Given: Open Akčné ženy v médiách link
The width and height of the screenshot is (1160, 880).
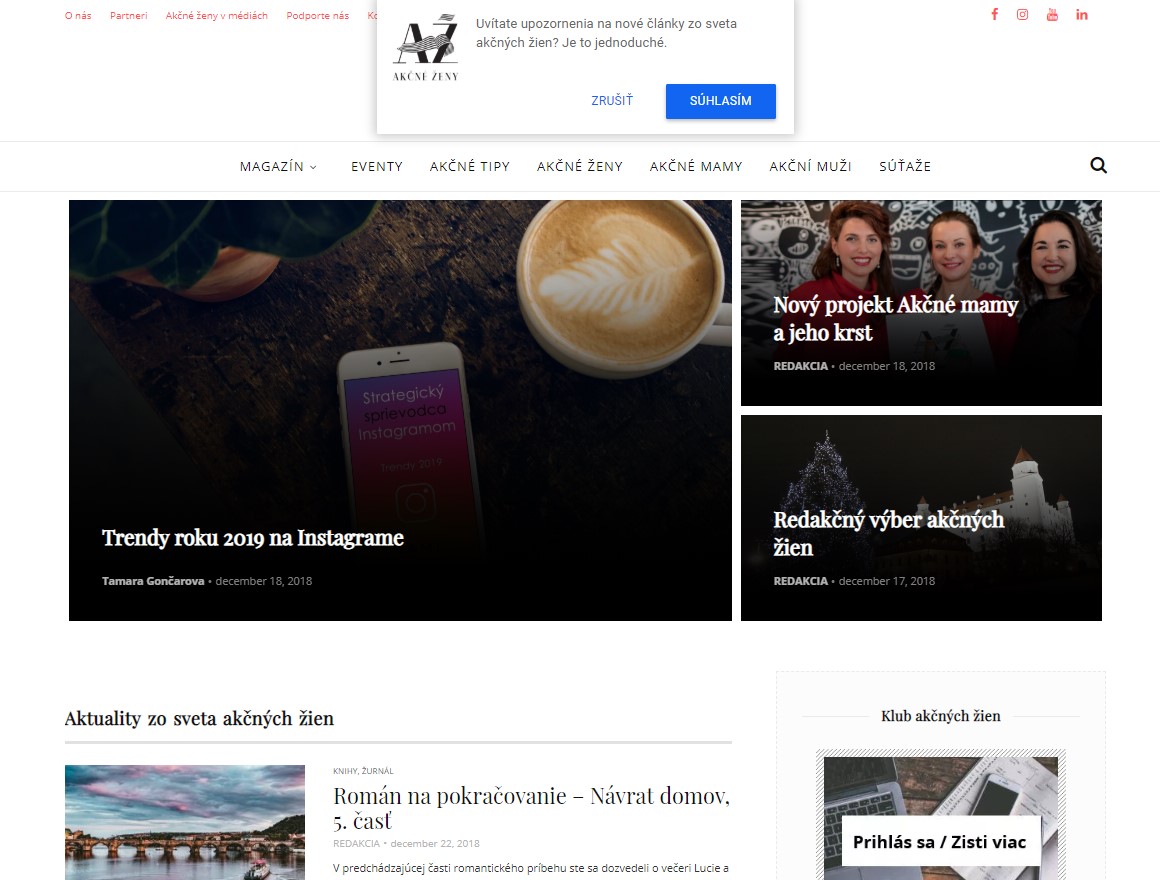Looking at the screenshot, I should coord(217,16).
